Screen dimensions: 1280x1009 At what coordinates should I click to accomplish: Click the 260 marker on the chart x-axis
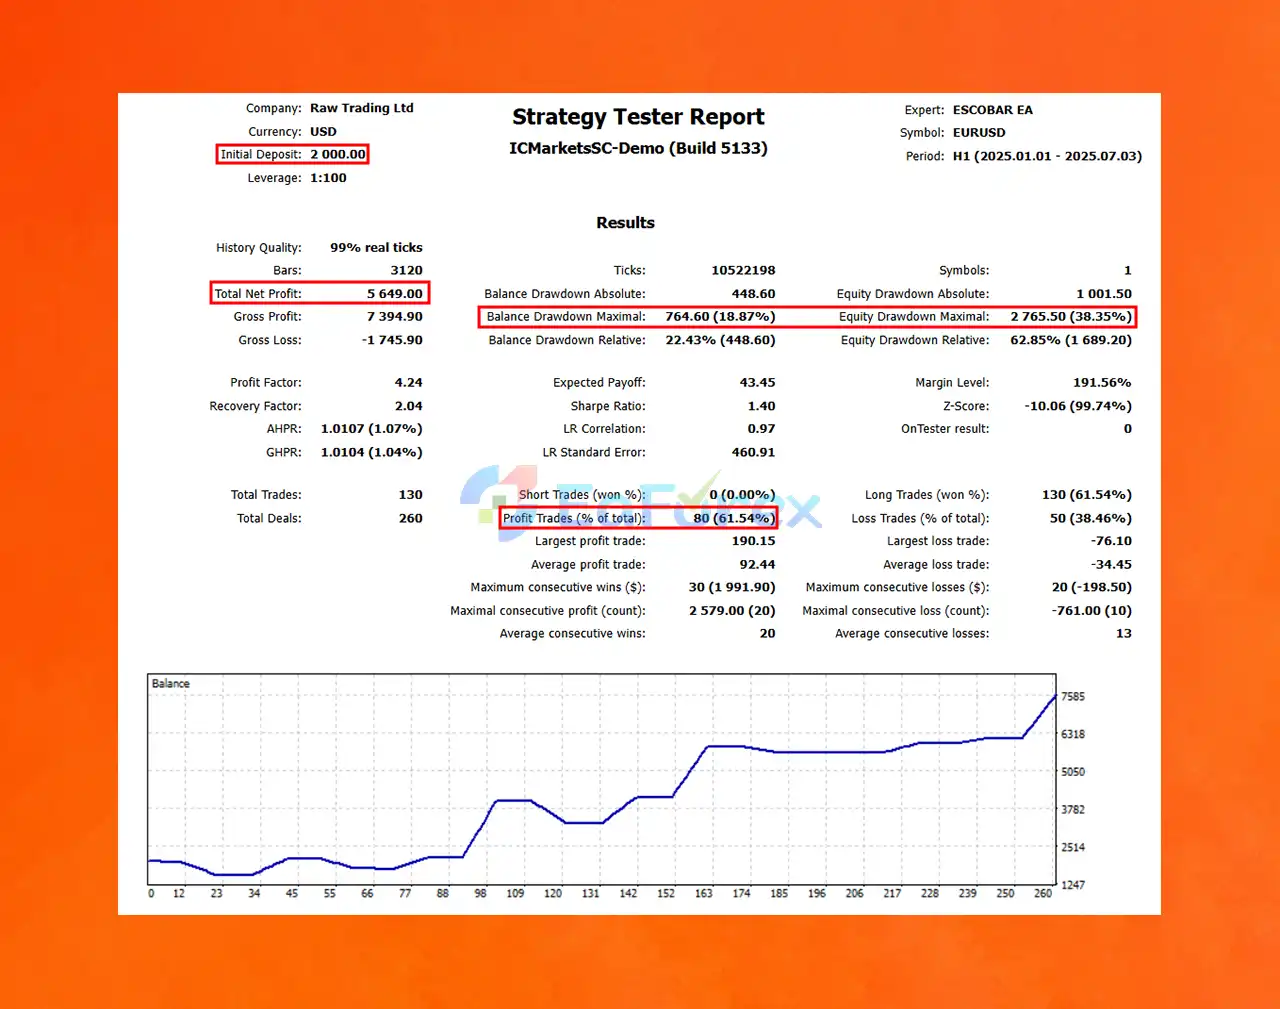point(1043,893)
